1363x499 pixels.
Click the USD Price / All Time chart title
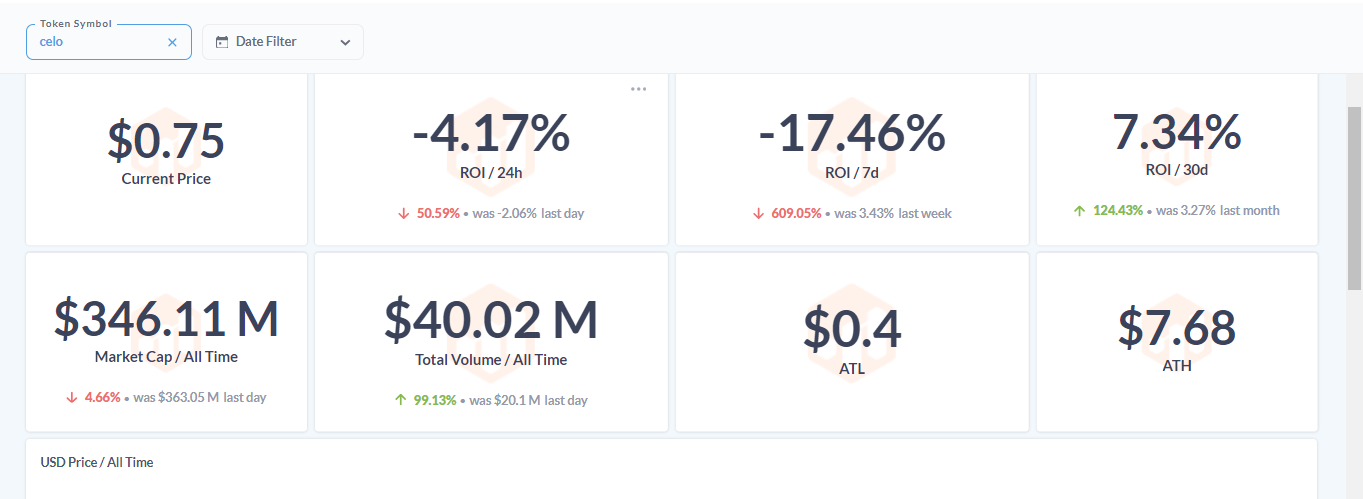97,462
